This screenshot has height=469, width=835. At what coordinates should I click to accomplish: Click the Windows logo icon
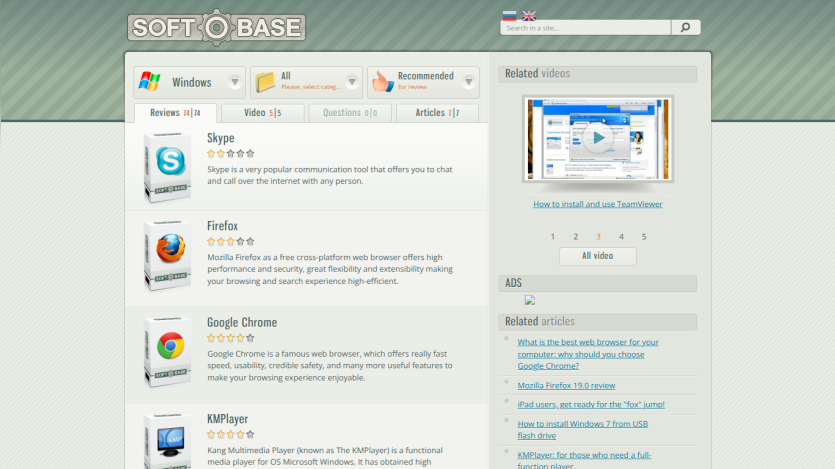click(x=150, y=81)
